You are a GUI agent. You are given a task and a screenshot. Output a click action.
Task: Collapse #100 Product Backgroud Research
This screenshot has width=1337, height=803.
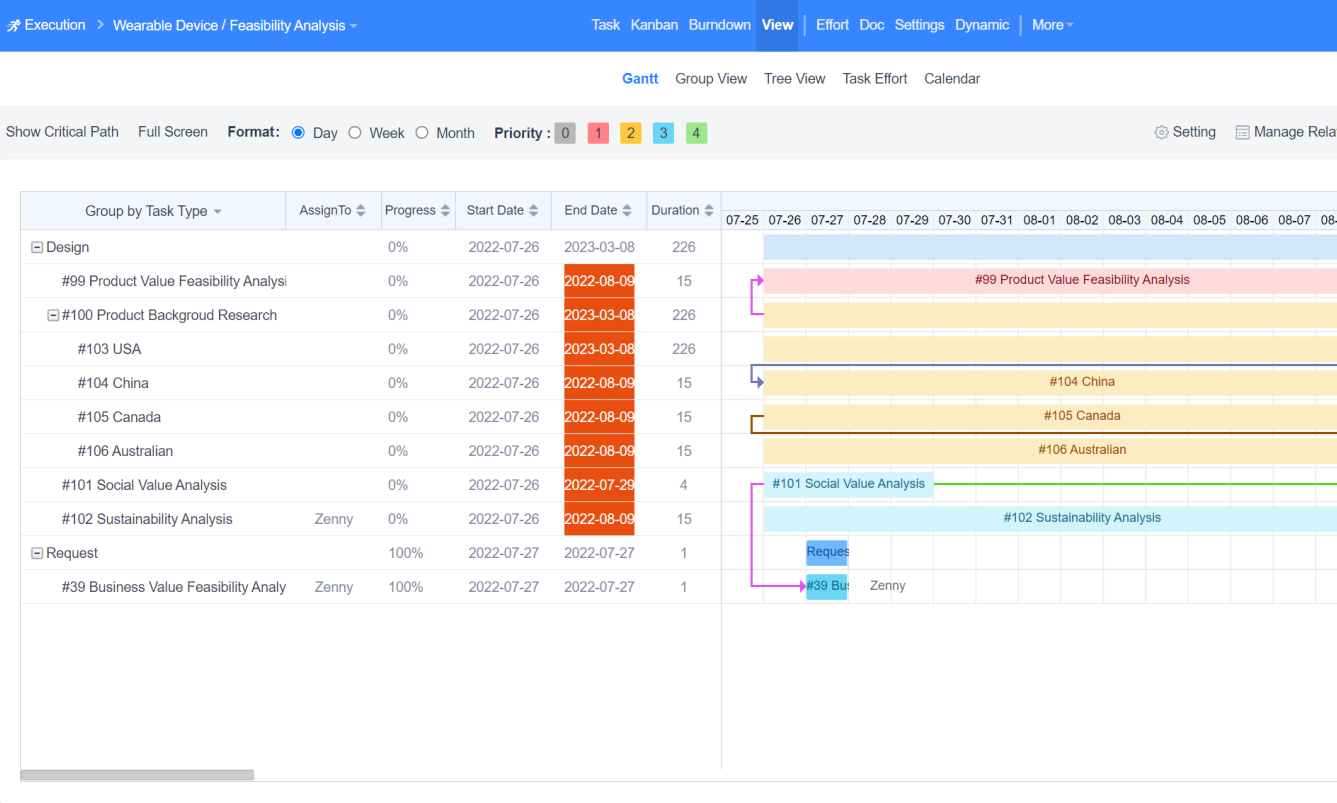pyautogui.click(x=53, y=315)
